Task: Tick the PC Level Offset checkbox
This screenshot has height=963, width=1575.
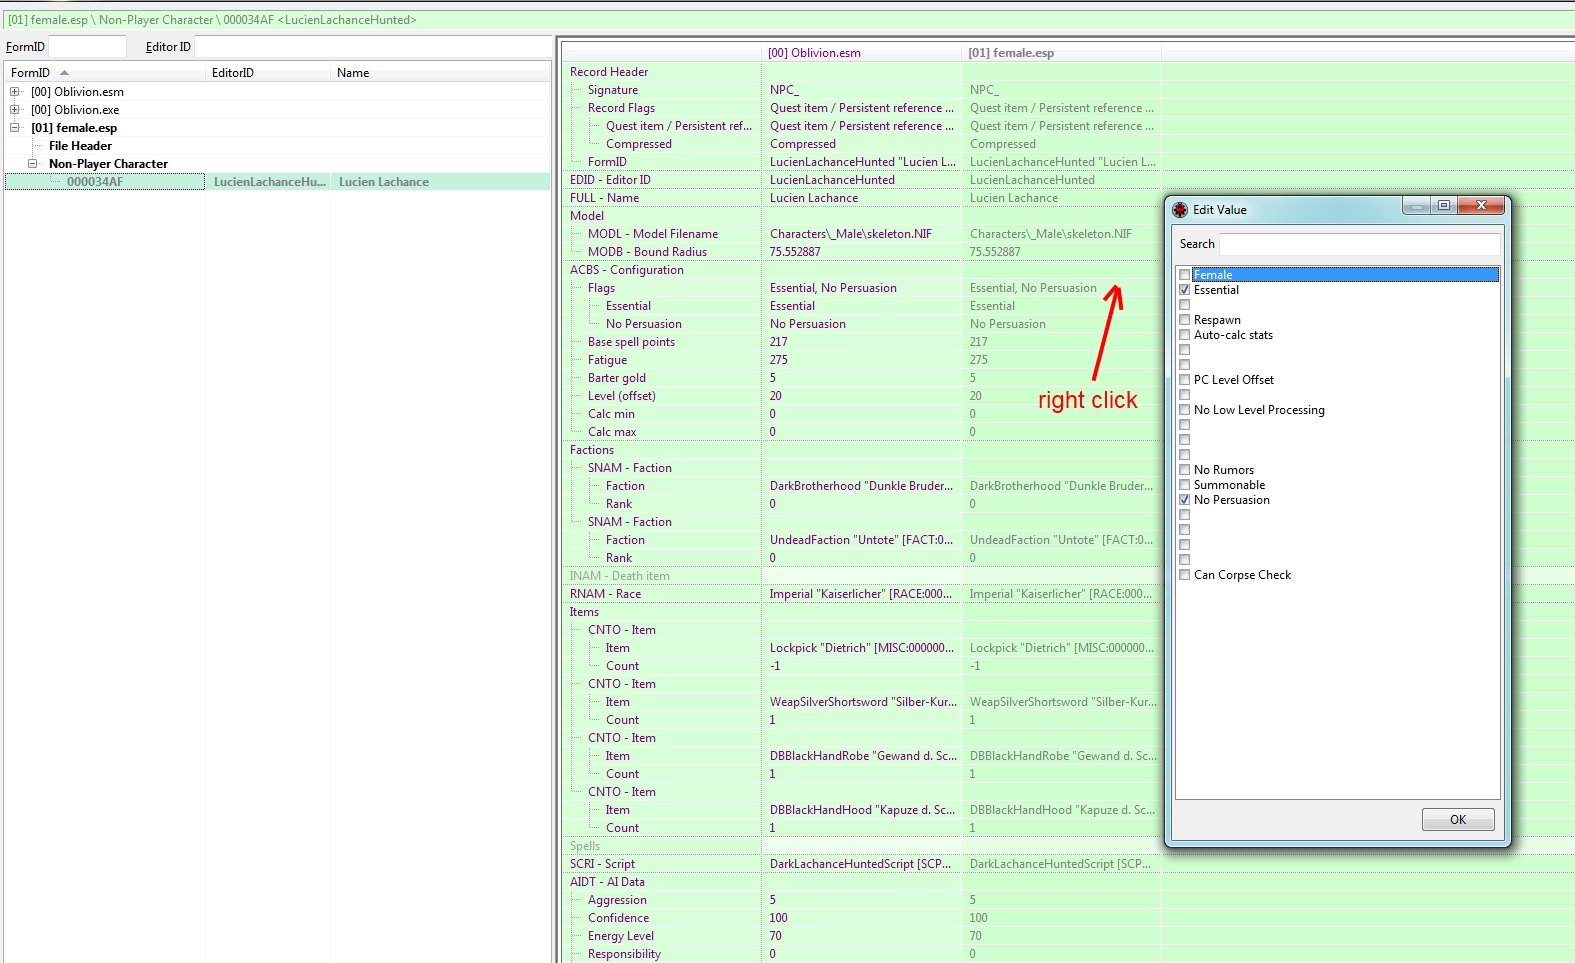Action: coord(1185,380)
